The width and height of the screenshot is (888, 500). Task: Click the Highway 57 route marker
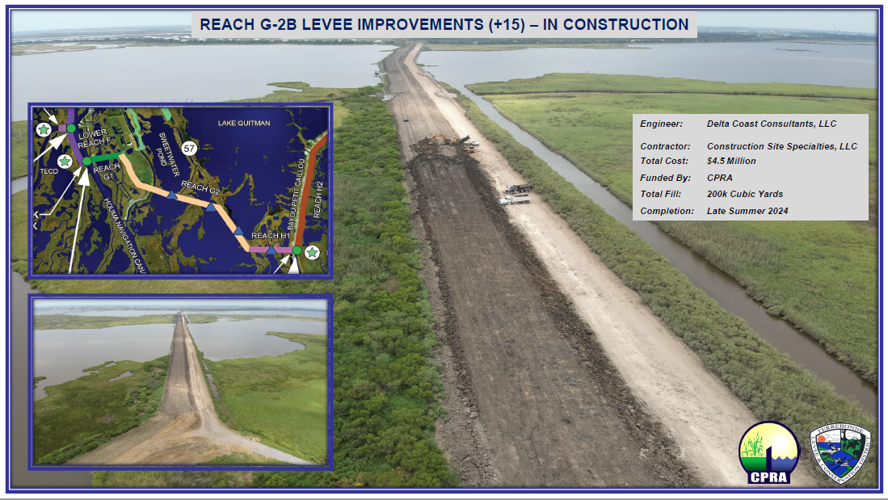(x=190, y=150)
